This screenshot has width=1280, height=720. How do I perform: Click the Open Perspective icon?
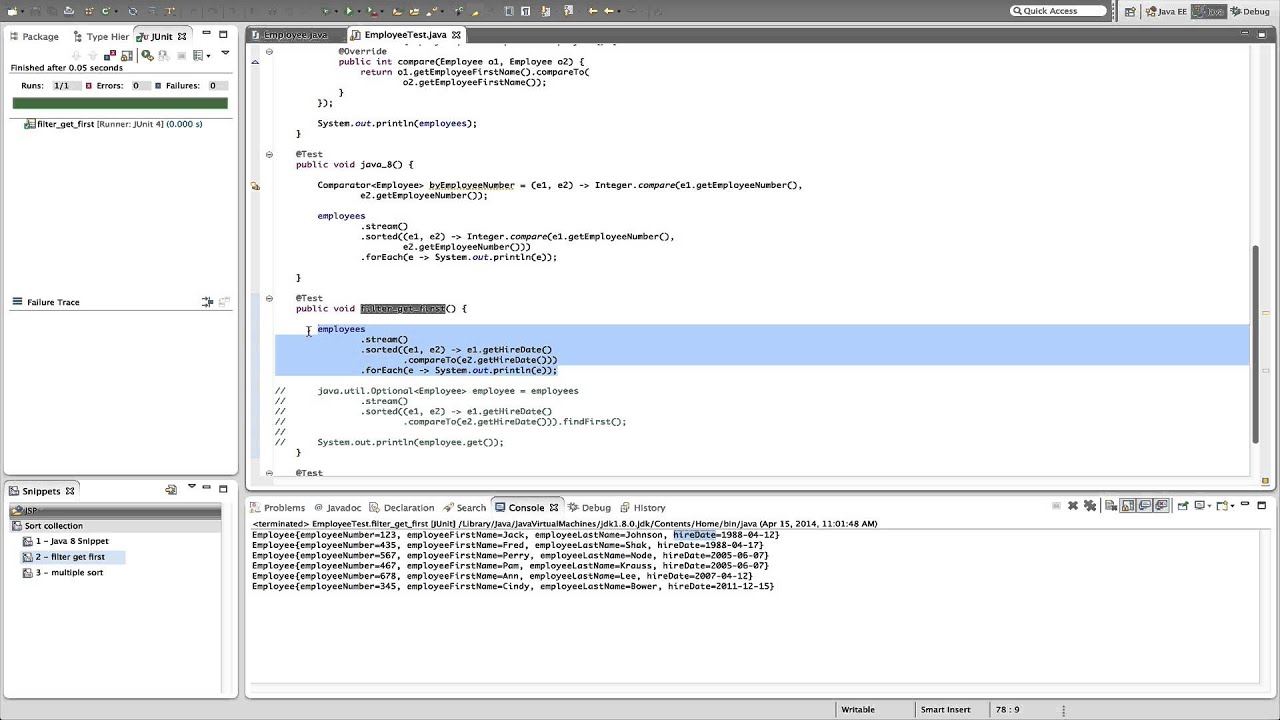pyautogui.click(x=1130, y=11)
